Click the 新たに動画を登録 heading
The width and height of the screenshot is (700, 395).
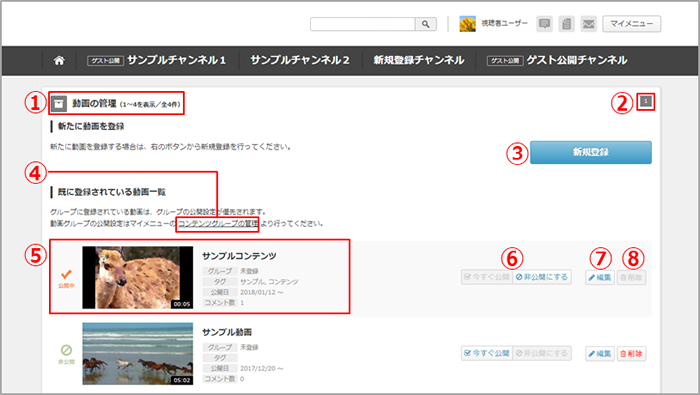[x=91, y=126]
